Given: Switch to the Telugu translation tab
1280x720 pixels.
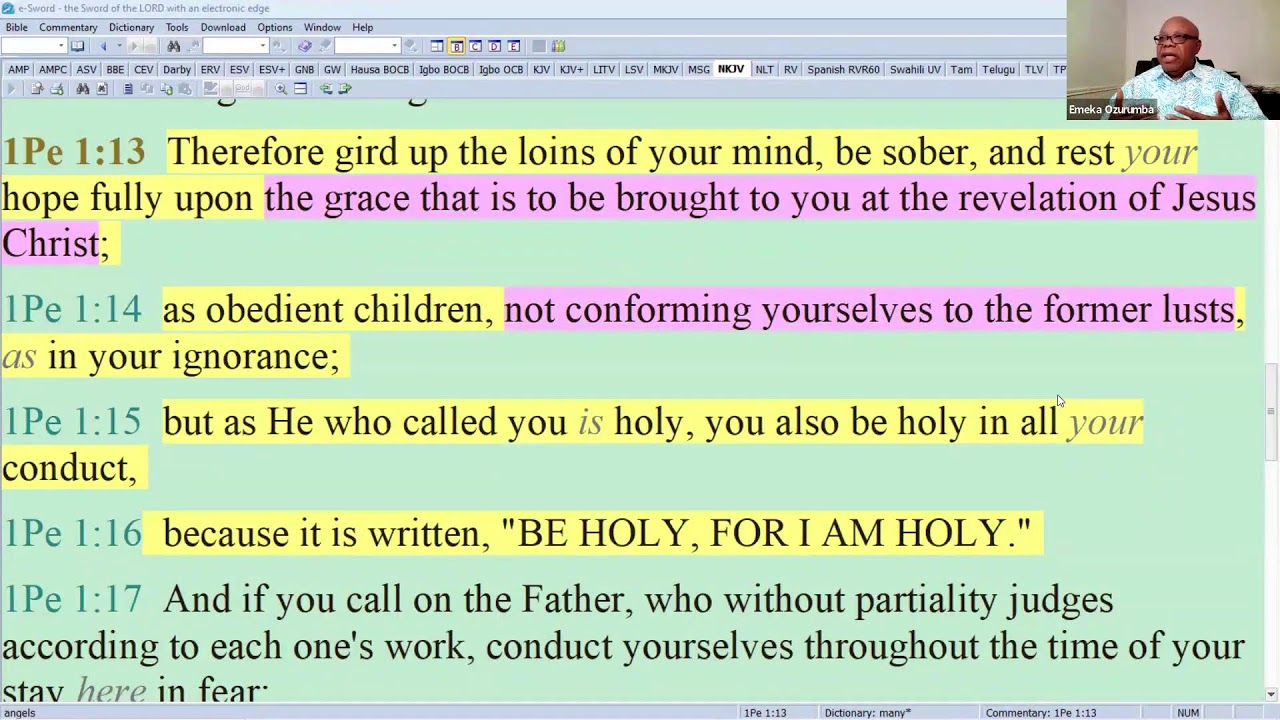Looking at the screenshot, I should click(998, 70).
